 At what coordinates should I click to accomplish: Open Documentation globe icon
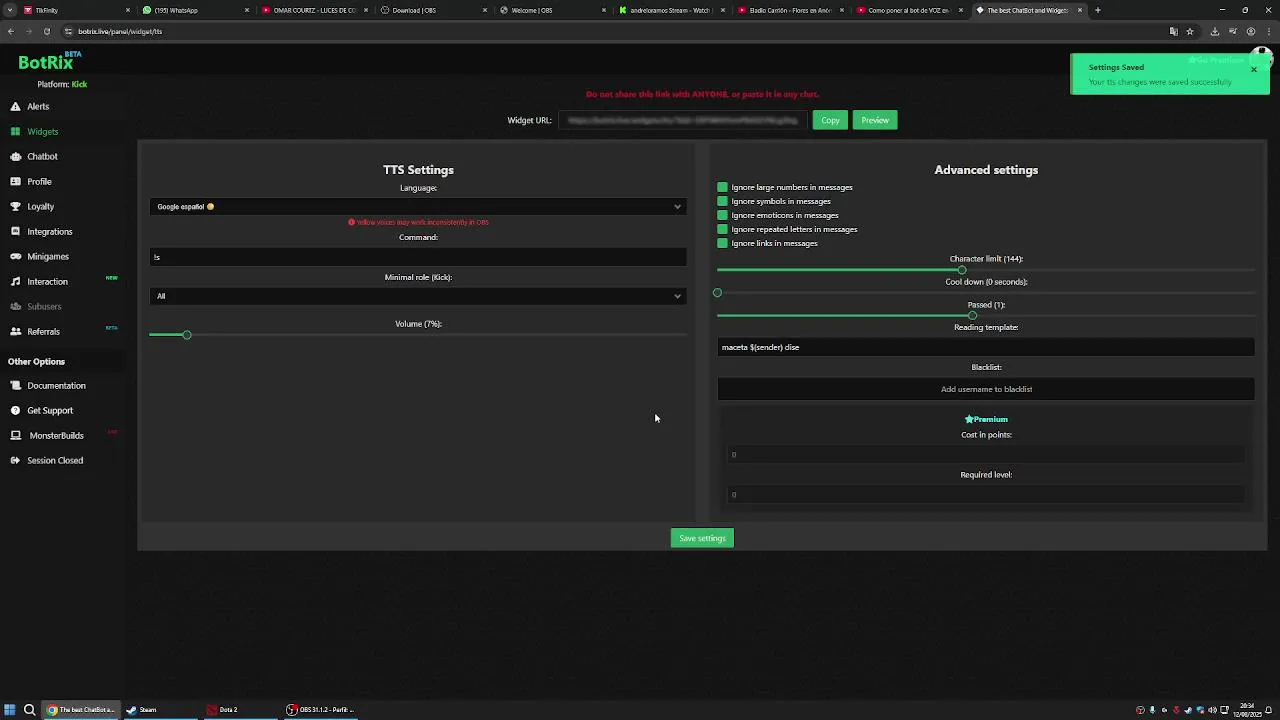tap(16, 385)
